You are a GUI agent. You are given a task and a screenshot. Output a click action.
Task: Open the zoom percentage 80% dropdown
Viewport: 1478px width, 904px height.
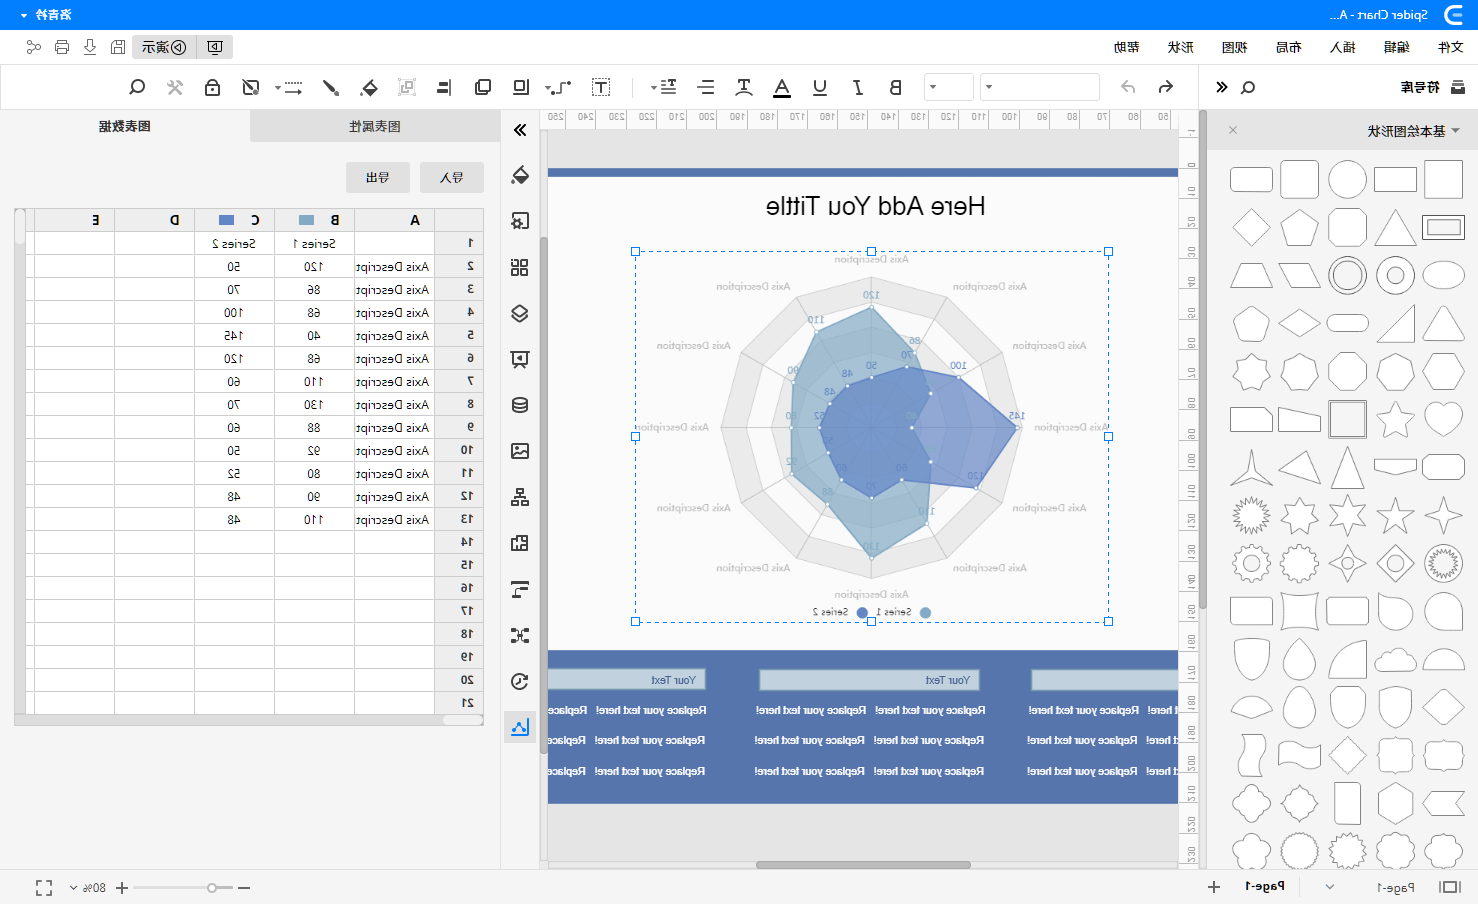click(x=88, y=887)
